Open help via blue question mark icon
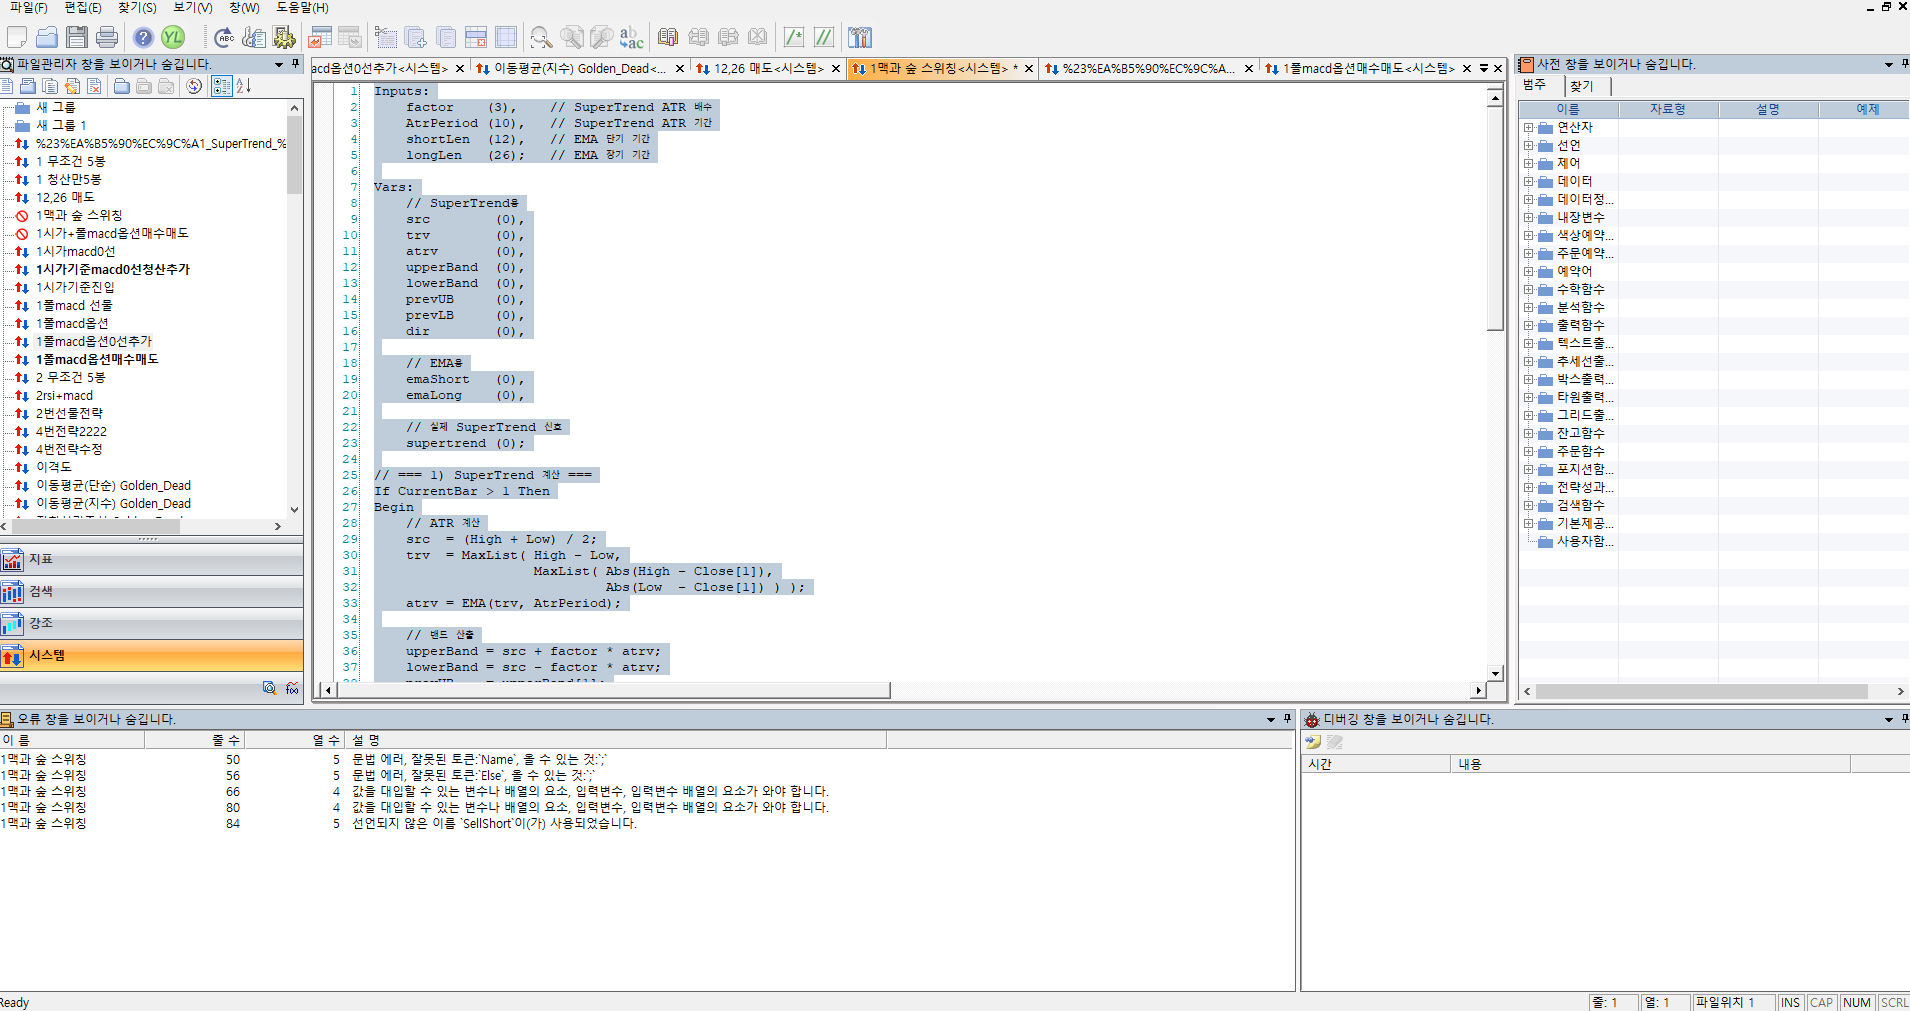The height and width of the screenshot is (1011, 1910). click(x=144, y=37)
